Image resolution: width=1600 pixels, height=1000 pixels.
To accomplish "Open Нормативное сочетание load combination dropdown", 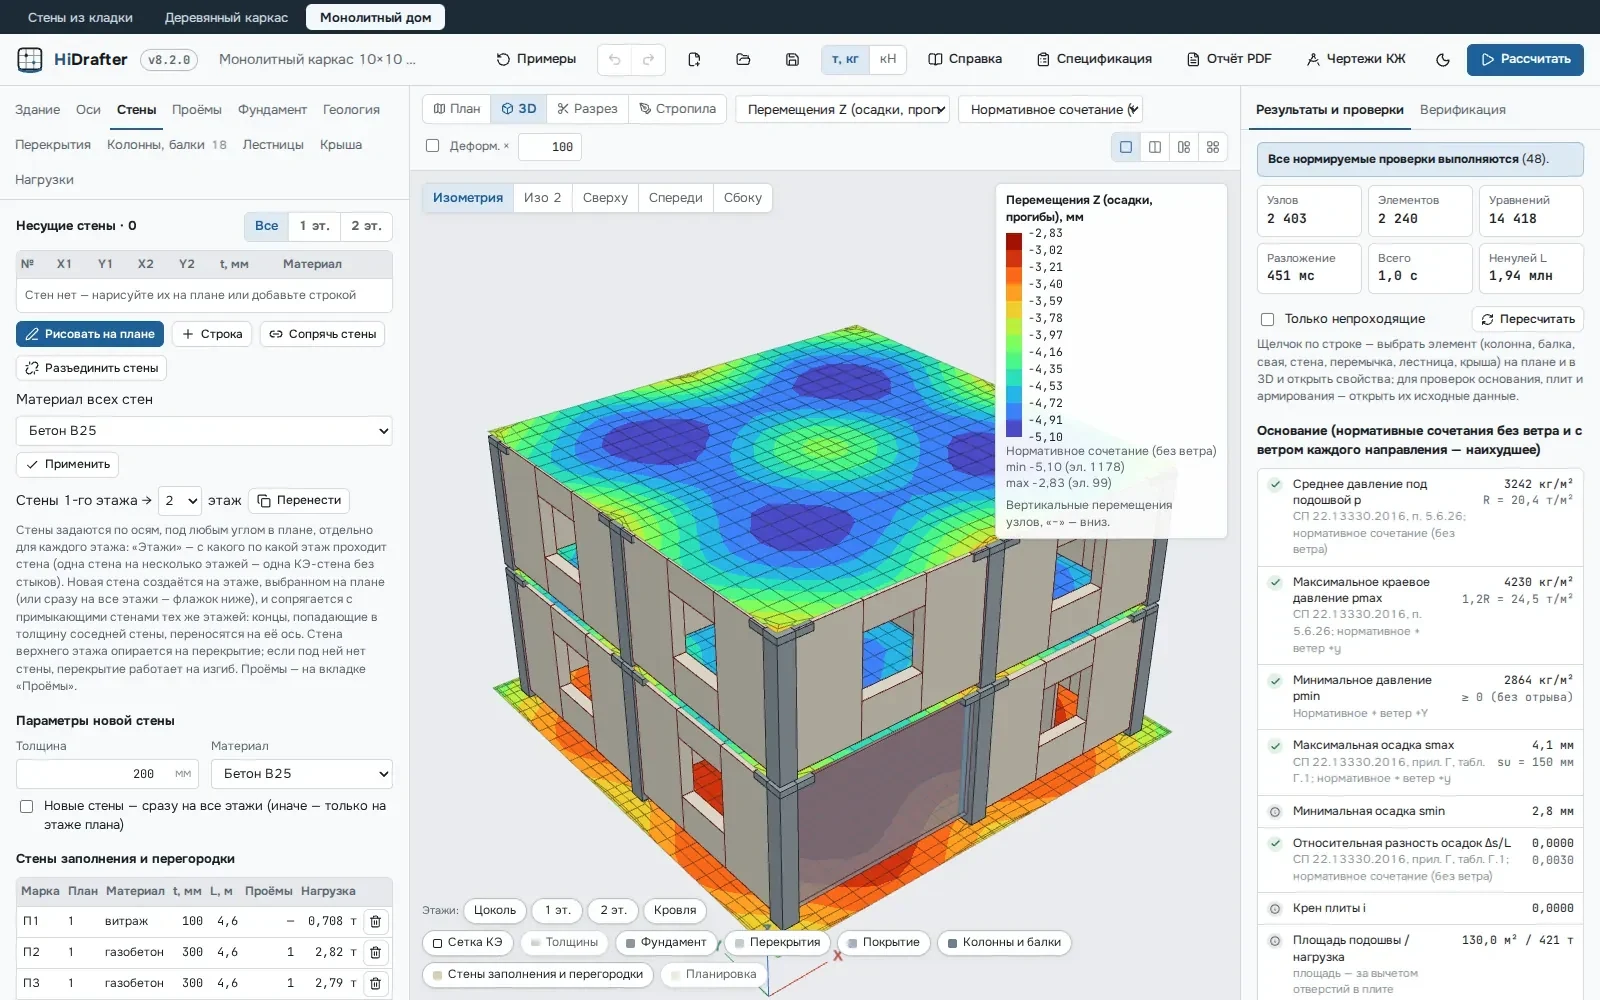I will [1050, 110].
